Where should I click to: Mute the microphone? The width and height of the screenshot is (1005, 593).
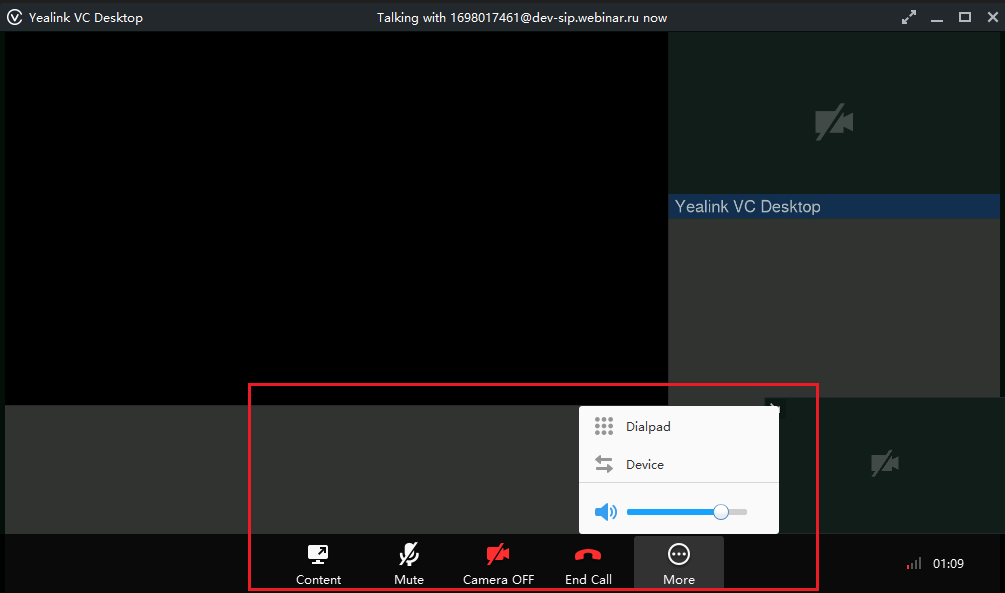click(409, 562)
